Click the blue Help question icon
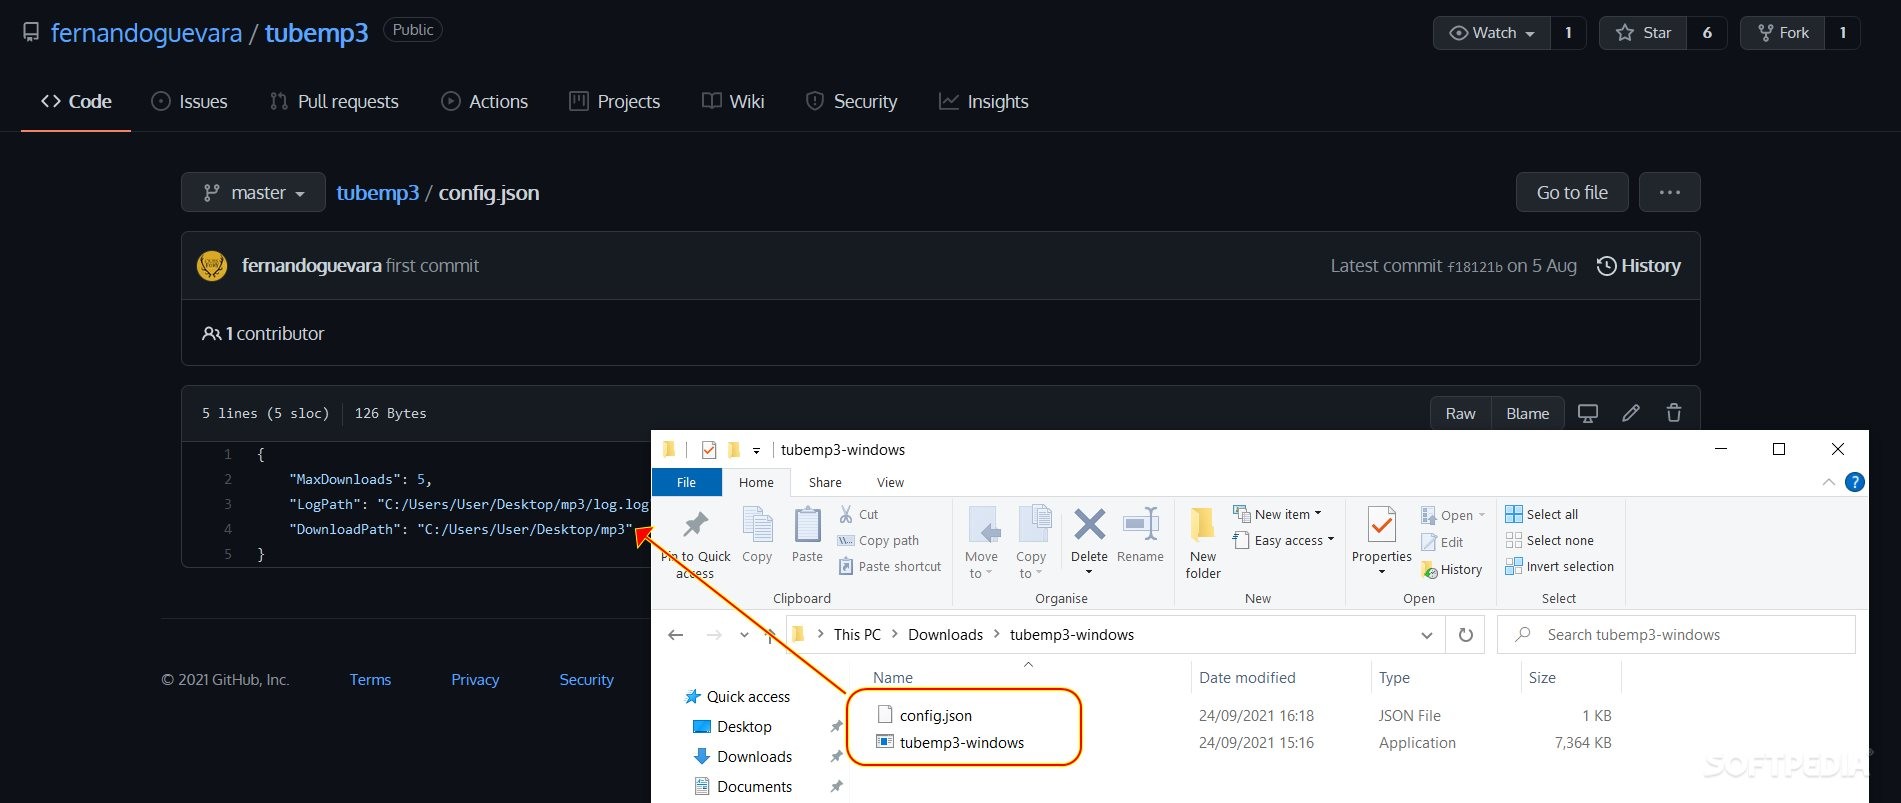 [1854, 482]
